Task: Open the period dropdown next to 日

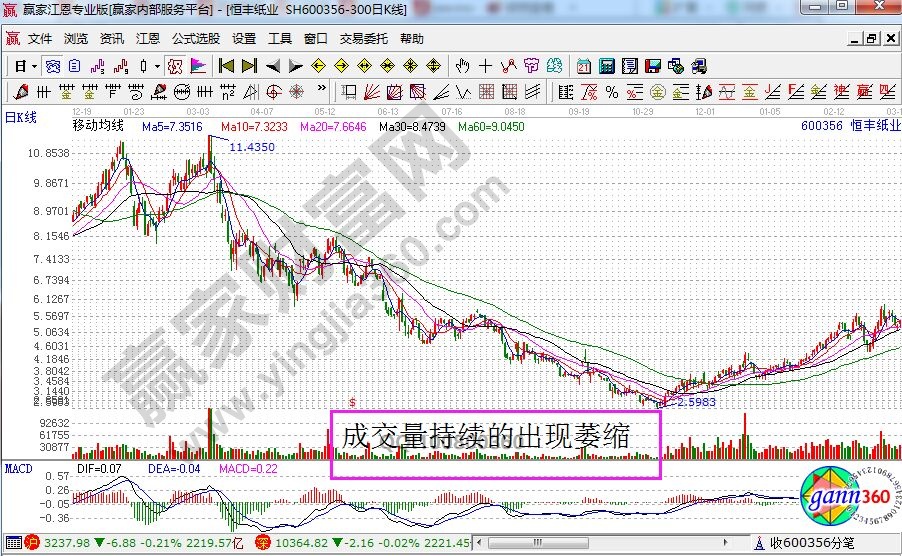Action: click(x=34, y=66)
